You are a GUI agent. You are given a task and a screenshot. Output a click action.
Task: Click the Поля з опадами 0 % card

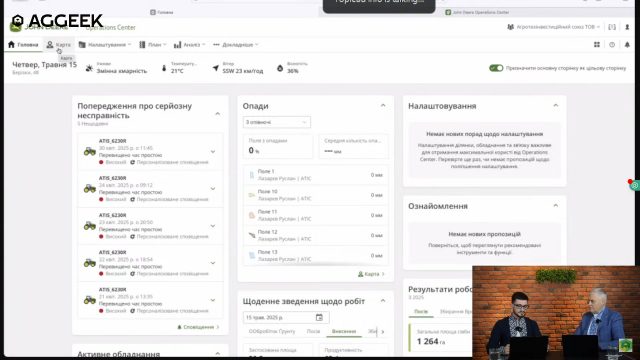(x=278, y=146)
